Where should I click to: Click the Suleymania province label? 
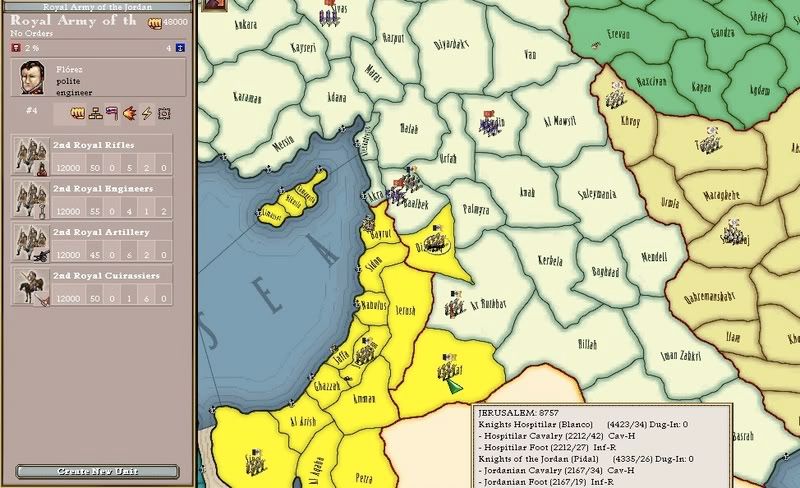tap(597, 194)
